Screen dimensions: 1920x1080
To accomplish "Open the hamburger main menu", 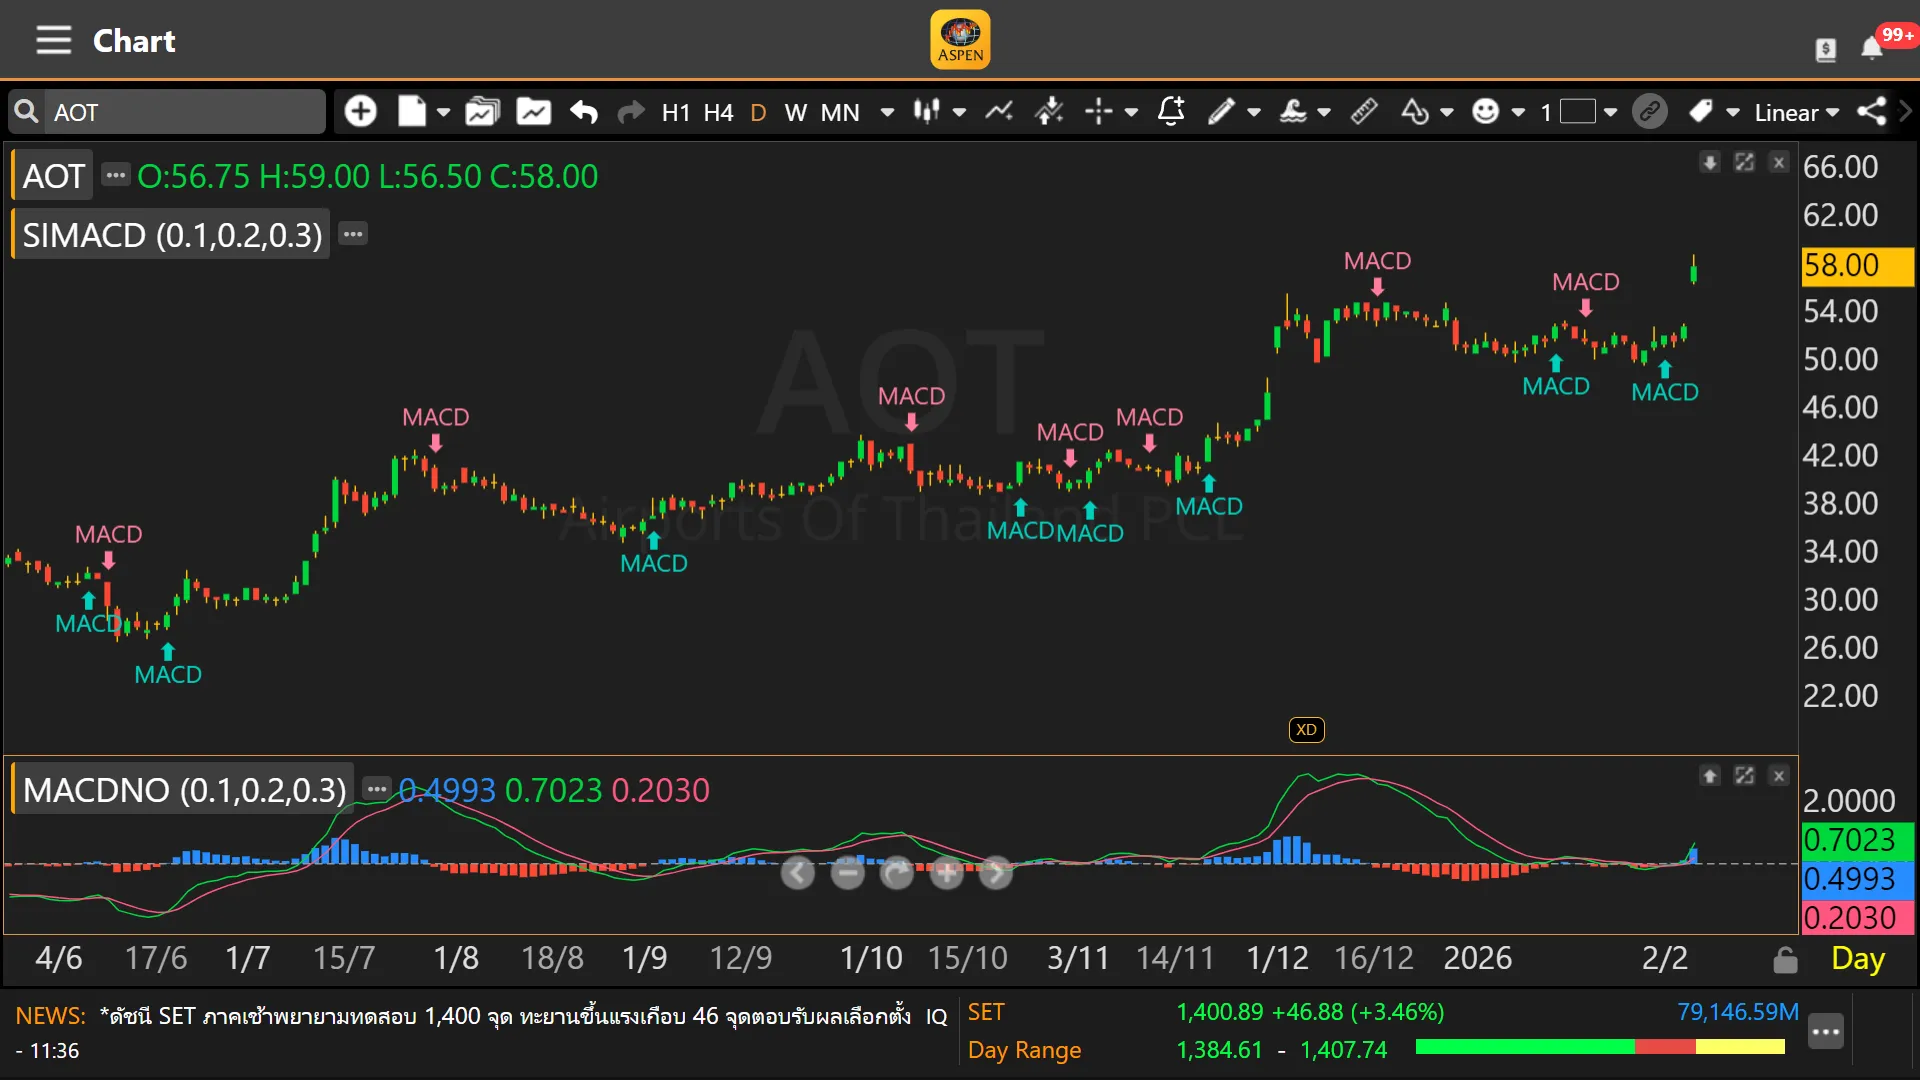I will click(53, 41).
